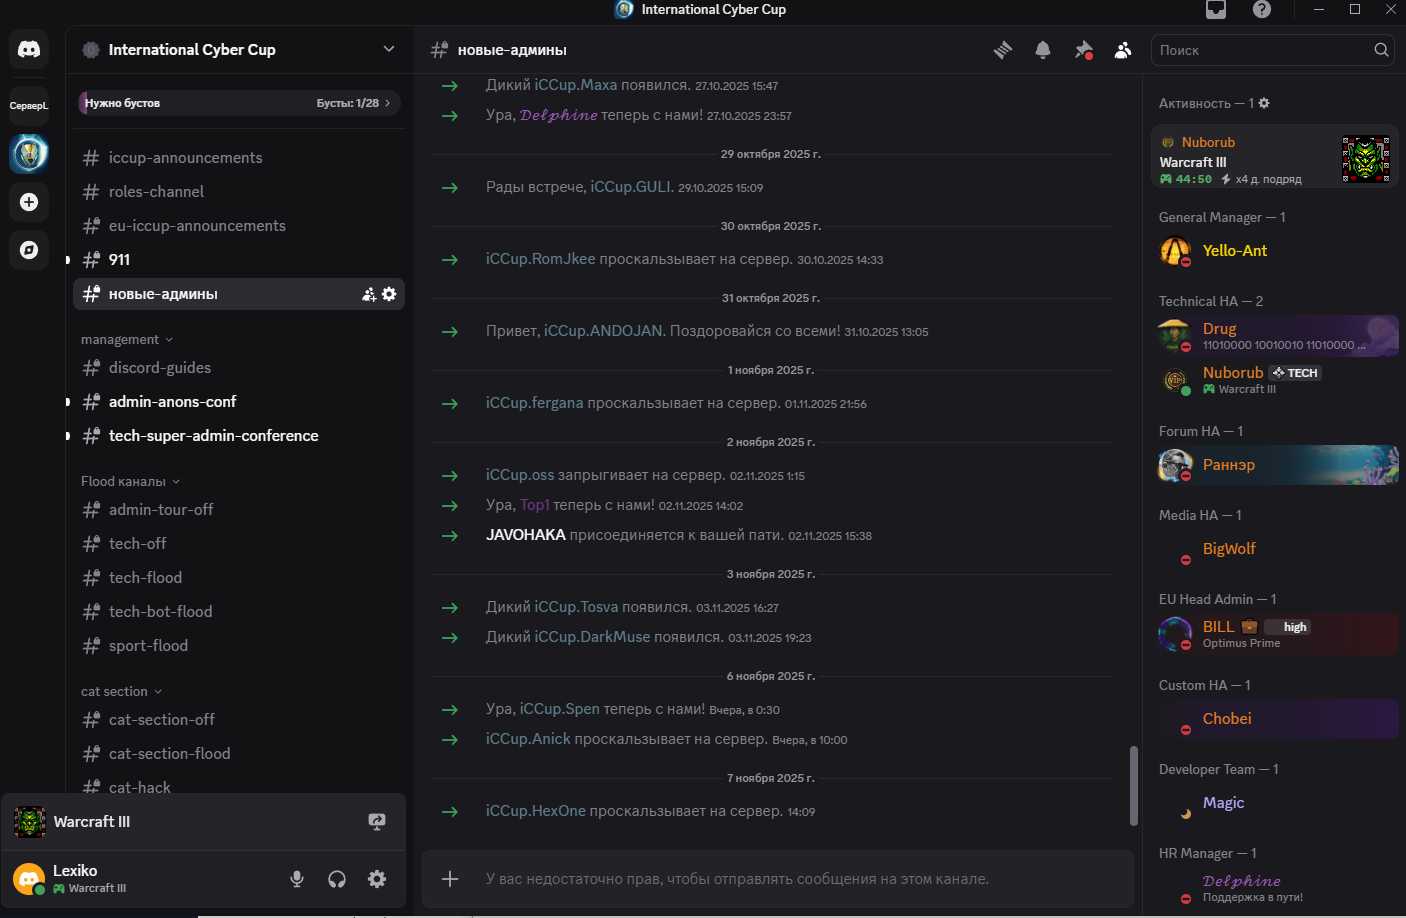The height and width of the screenshot is (918, 1406).
Task: Toggle headphones deafen
Action: pyautogui.click(x=337, y=879)
